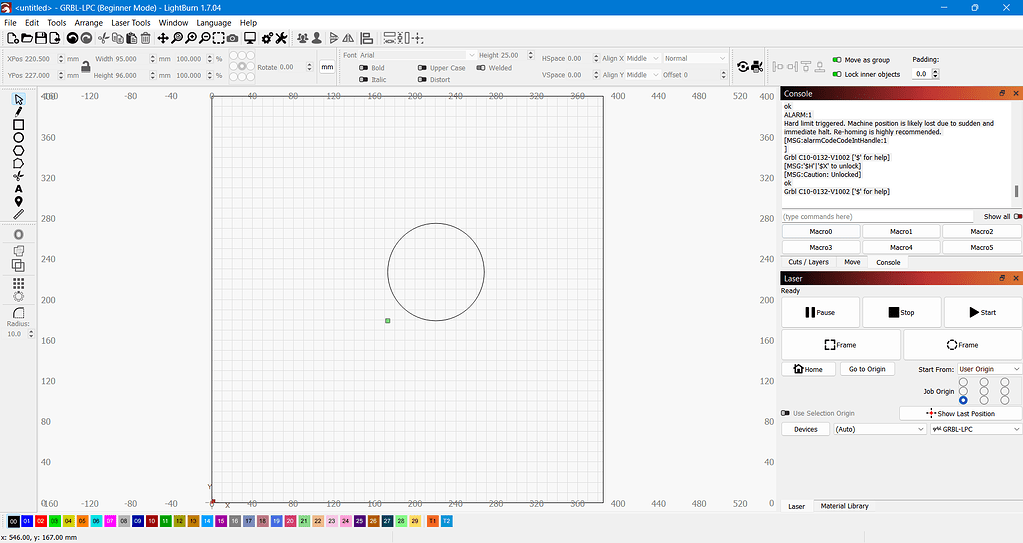Select the Draw Lines pencil tool
The image size is (1023, 543).
coord(18,112)
